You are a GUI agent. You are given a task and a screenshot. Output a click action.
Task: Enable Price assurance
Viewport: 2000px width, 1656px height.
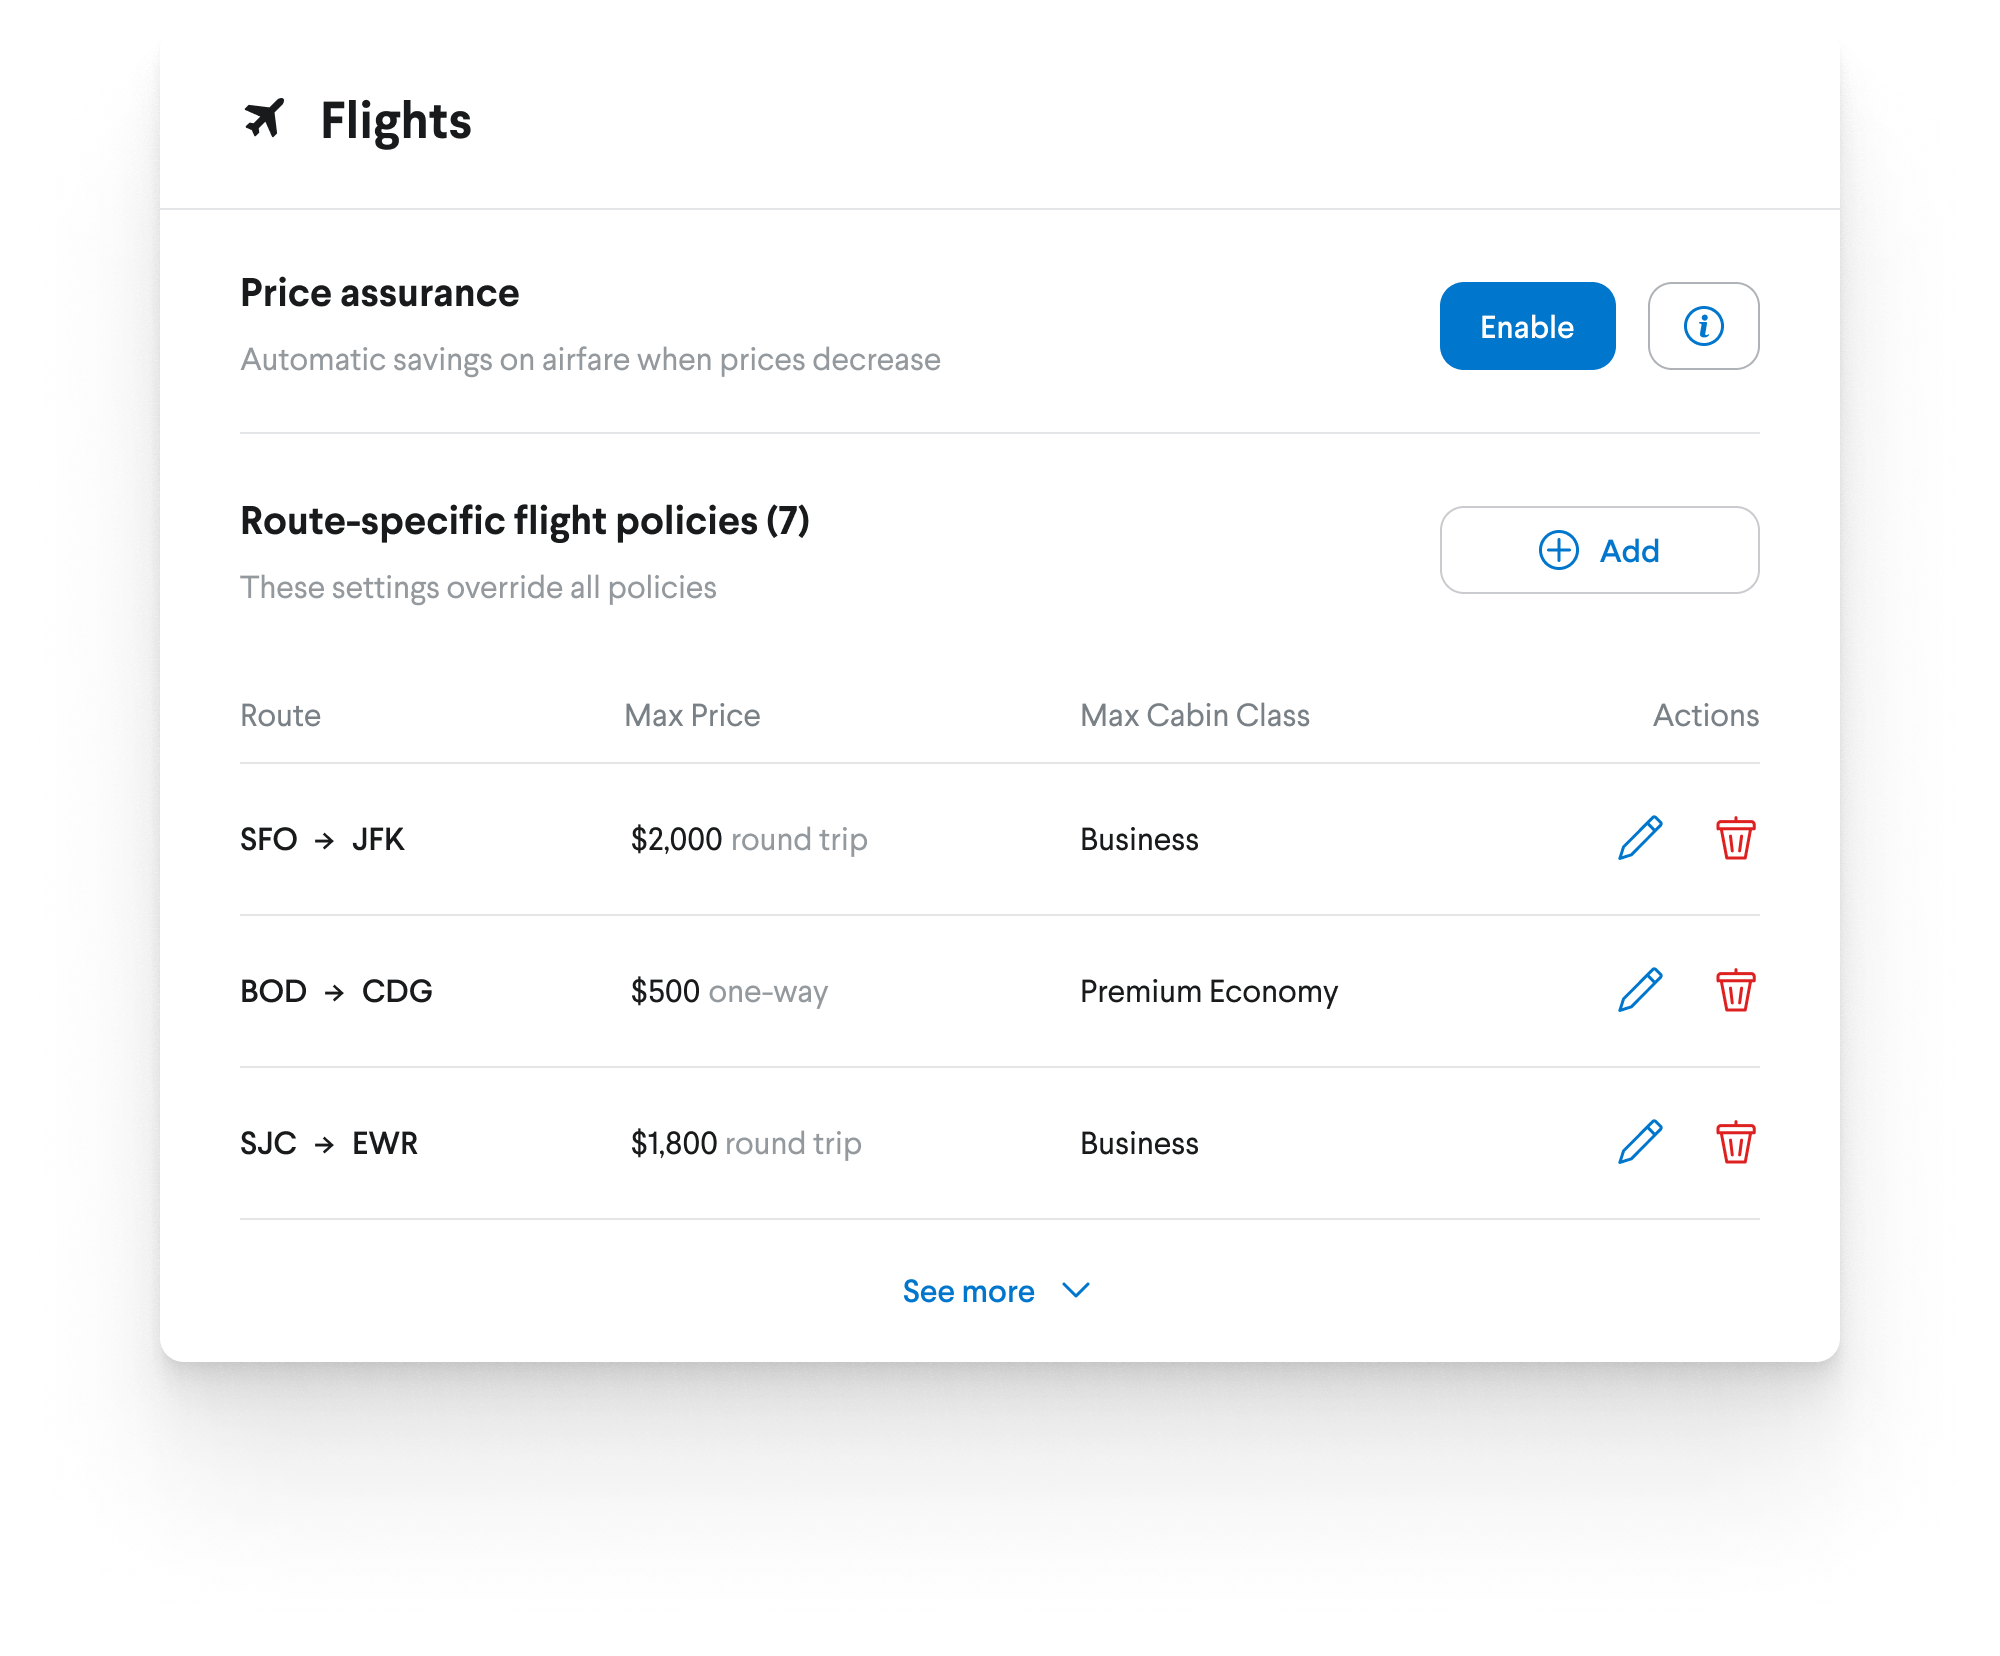click(x=1527, y=326)
